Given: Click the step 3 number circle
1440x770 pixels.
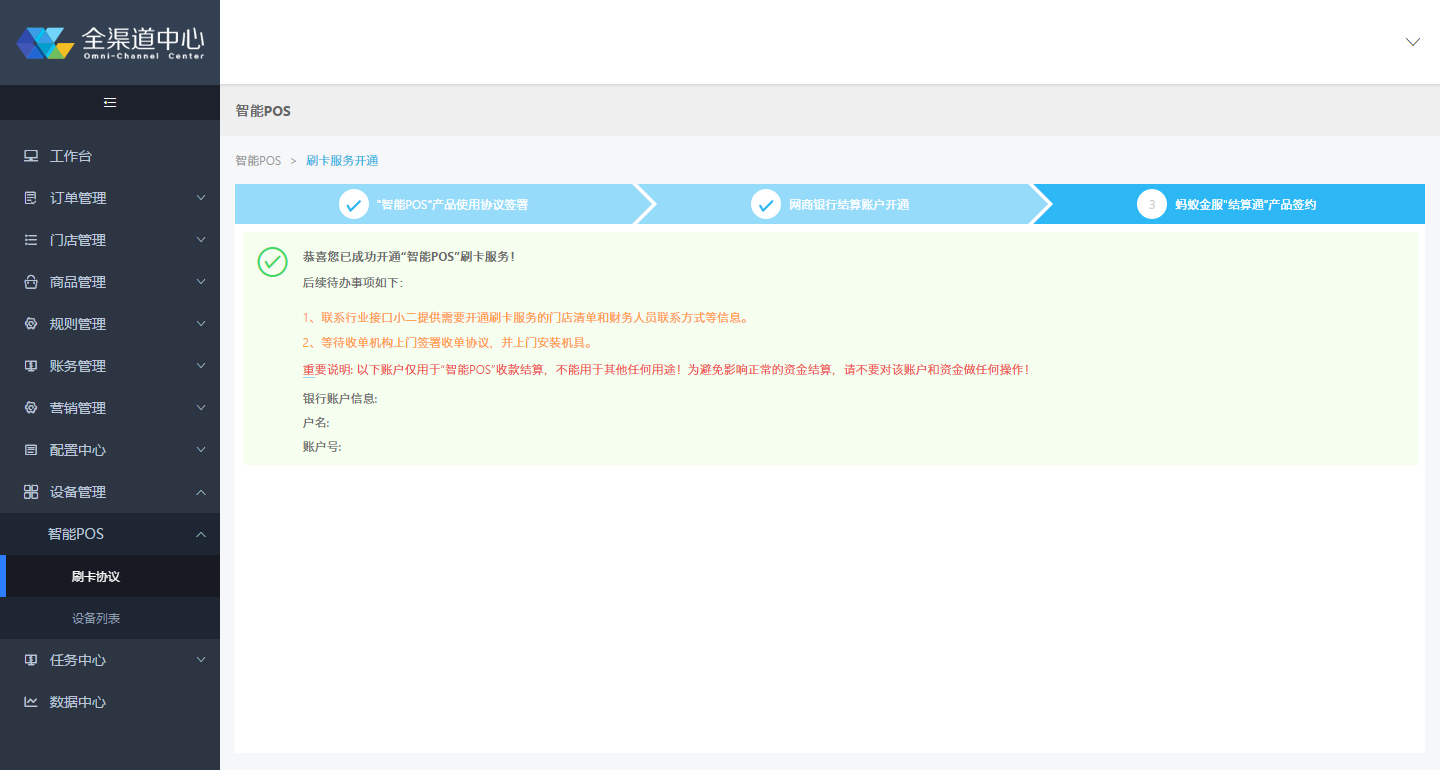Looking at the screenshot, I should click(1152, 204).
